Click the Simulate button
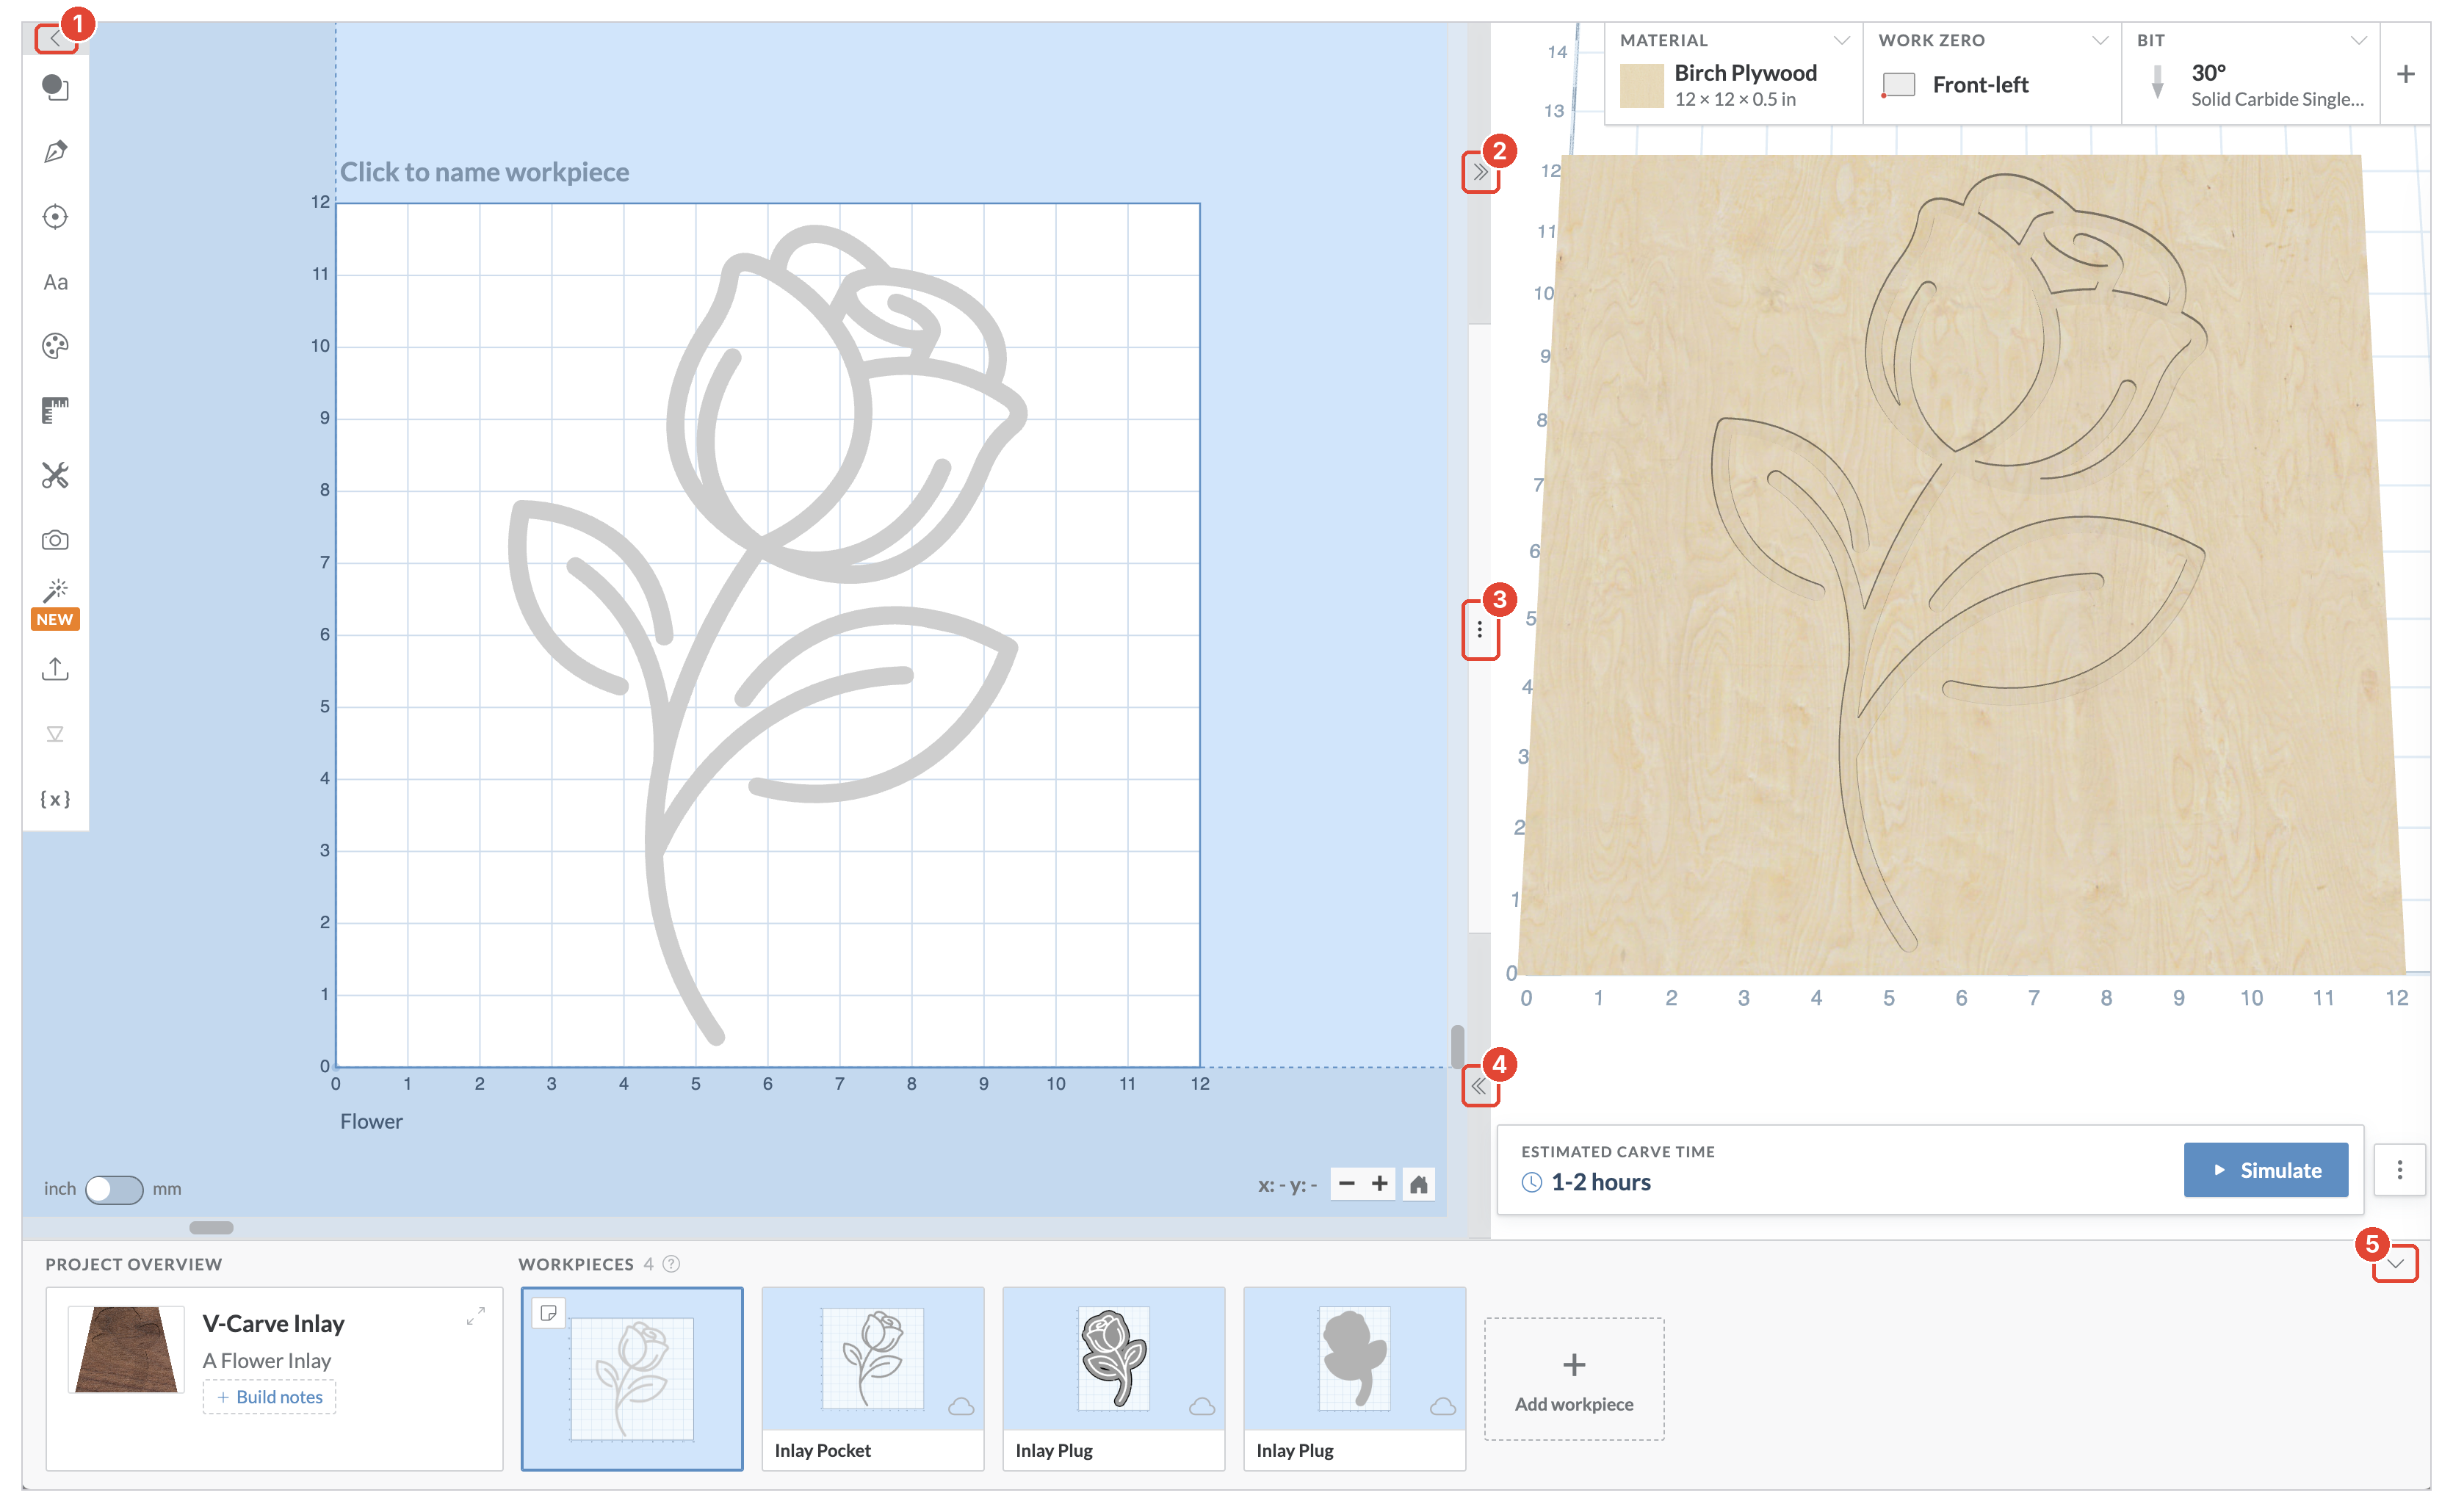 click(x=2265, y=1170)
